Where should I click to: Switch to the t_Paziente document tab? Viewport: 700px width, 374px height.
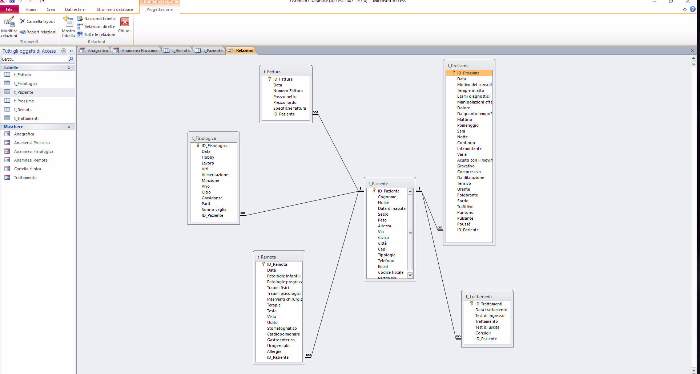tap(209, 51)
